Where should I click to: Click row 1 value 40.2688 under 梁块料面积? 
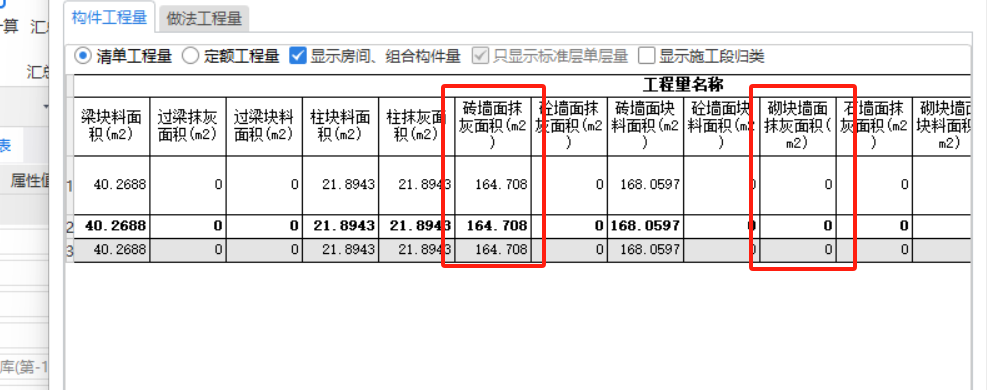111,185
